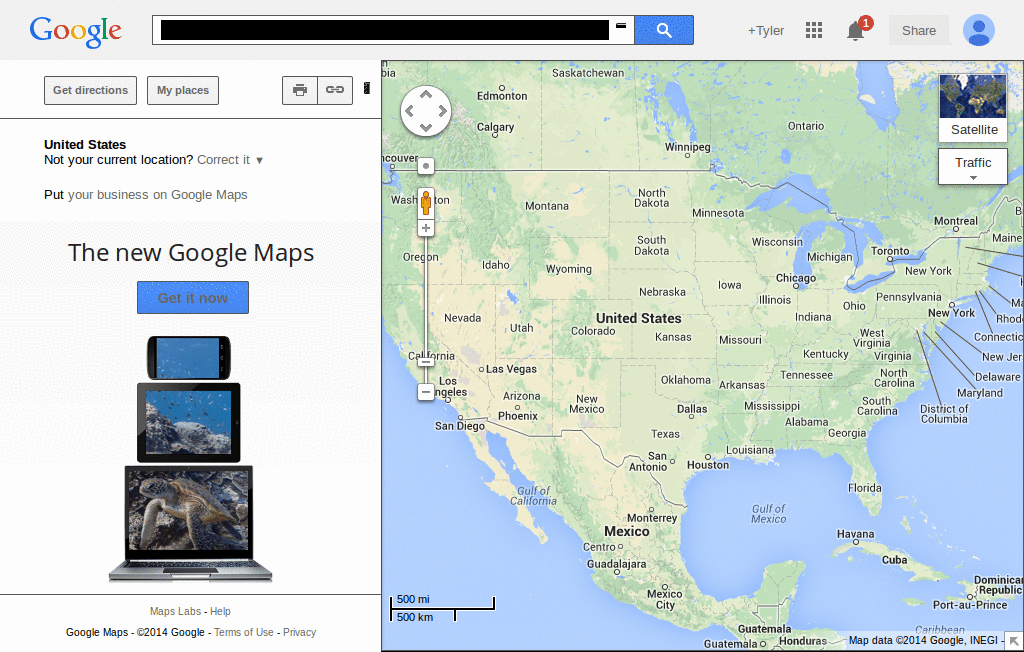Expand the Traffic layers dropdown arrow

(x=973, y=178)
